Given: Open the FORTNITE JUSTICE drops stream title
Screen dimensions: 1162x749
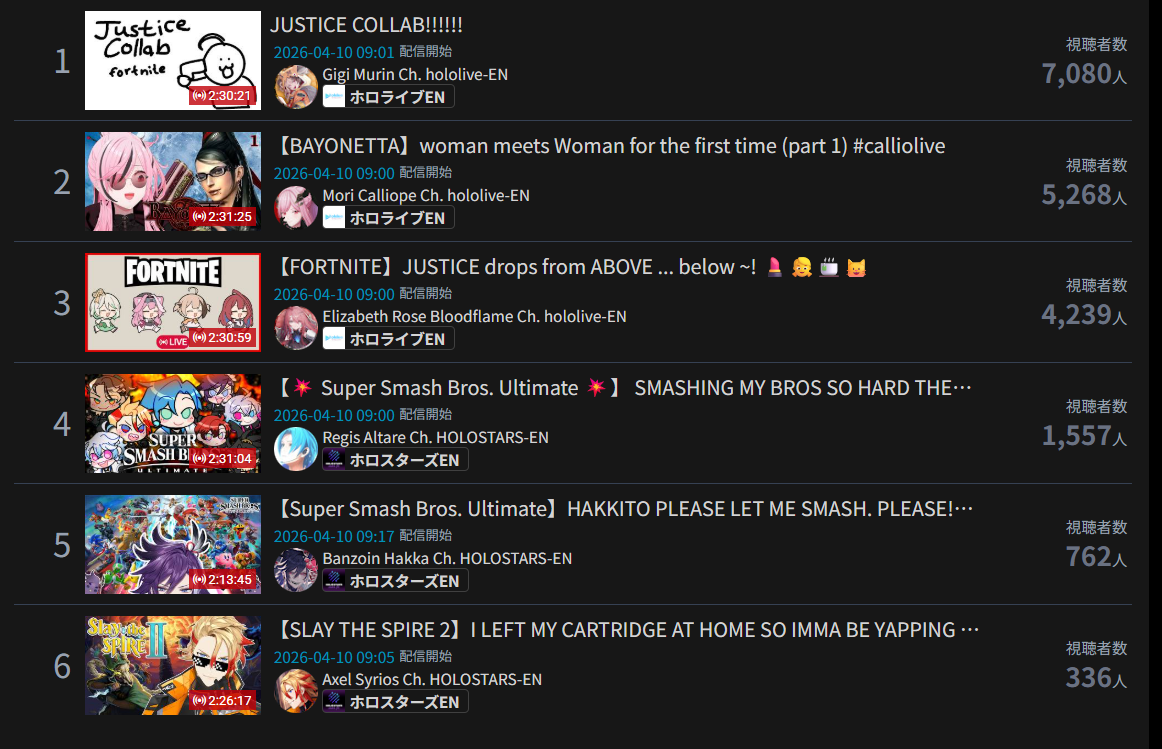Looking at the screenshot, I should point(569,267).
